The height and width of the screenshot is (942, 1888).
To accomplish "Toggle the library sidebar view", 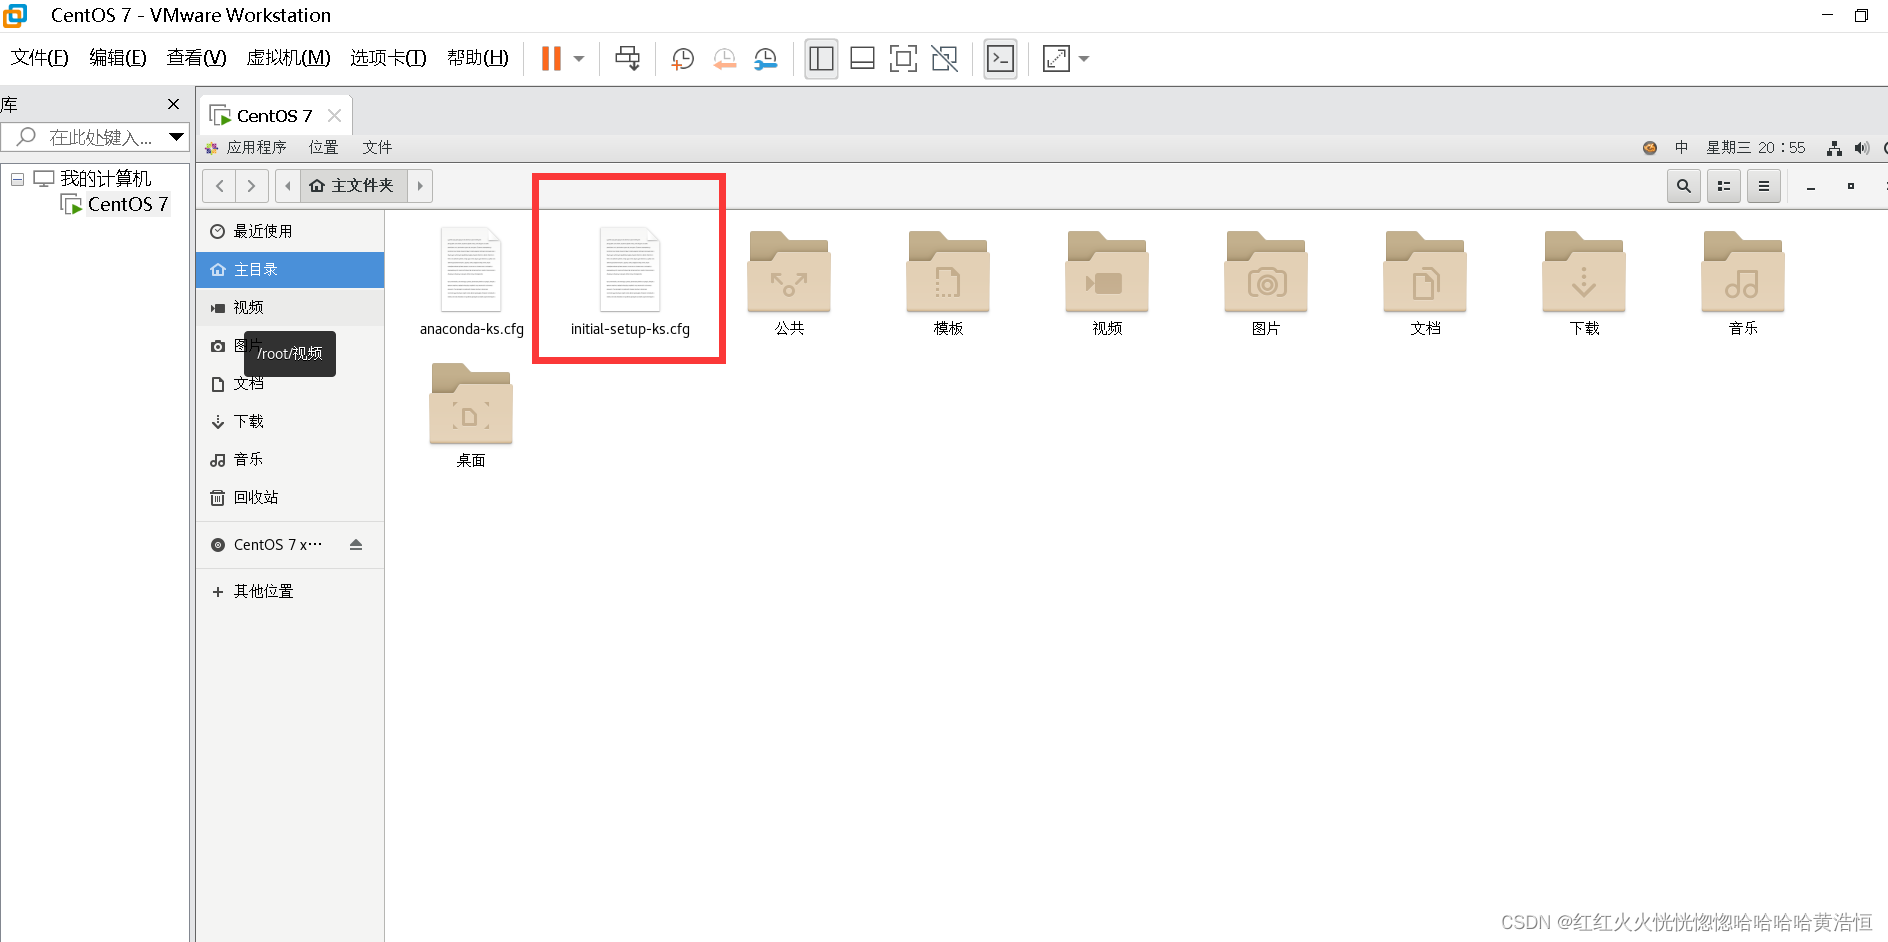I will 821,58.
